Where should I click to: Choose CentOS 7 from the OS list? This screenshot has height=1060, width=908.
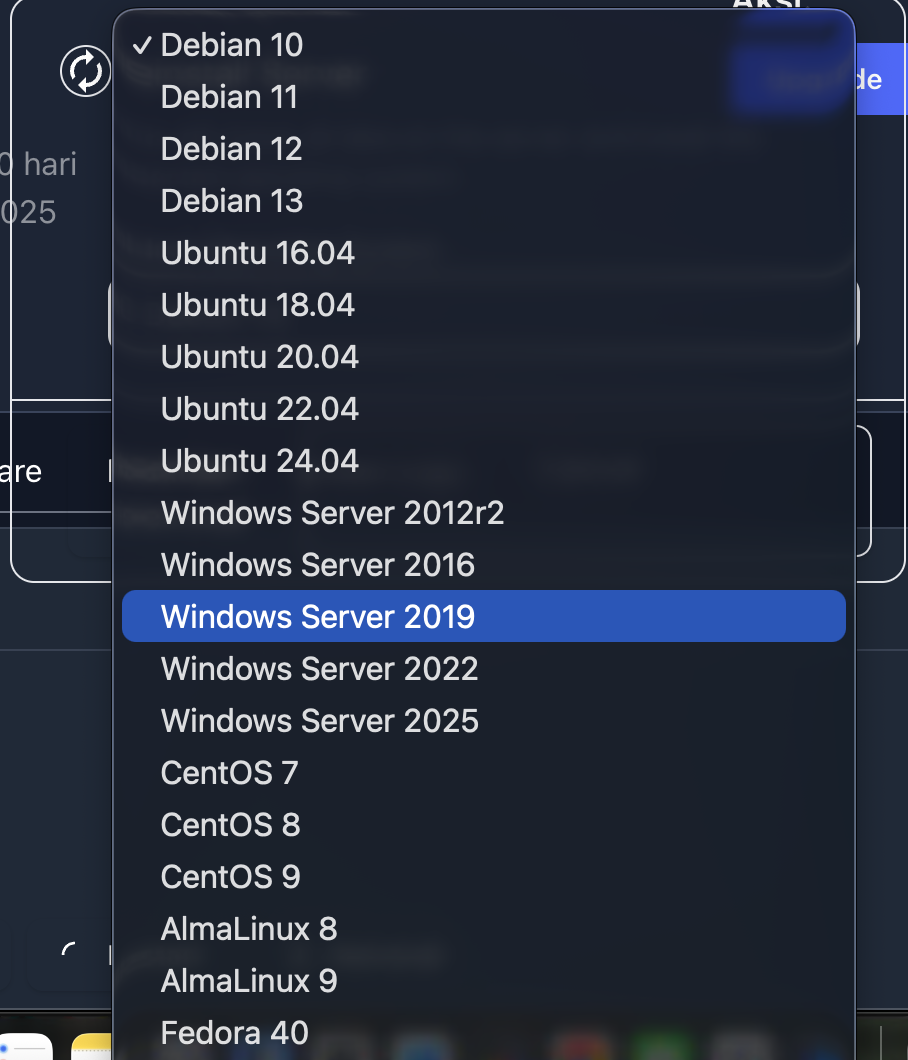(x=229, y=773)
